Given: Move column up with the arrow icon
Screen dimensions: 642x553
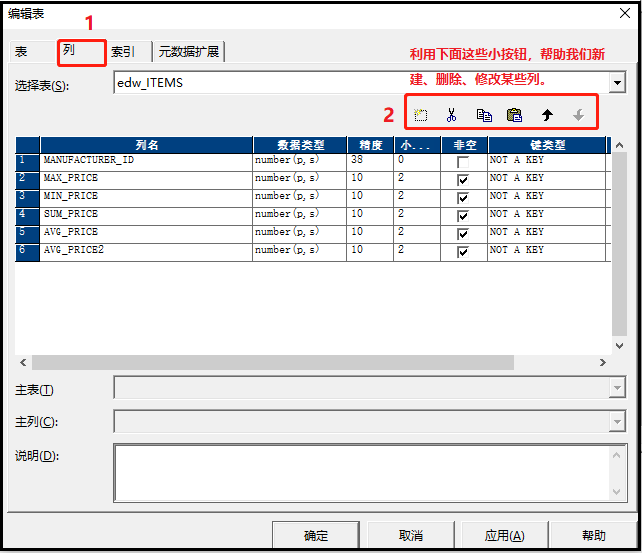Looking at the screenshot, I should 547,115.
